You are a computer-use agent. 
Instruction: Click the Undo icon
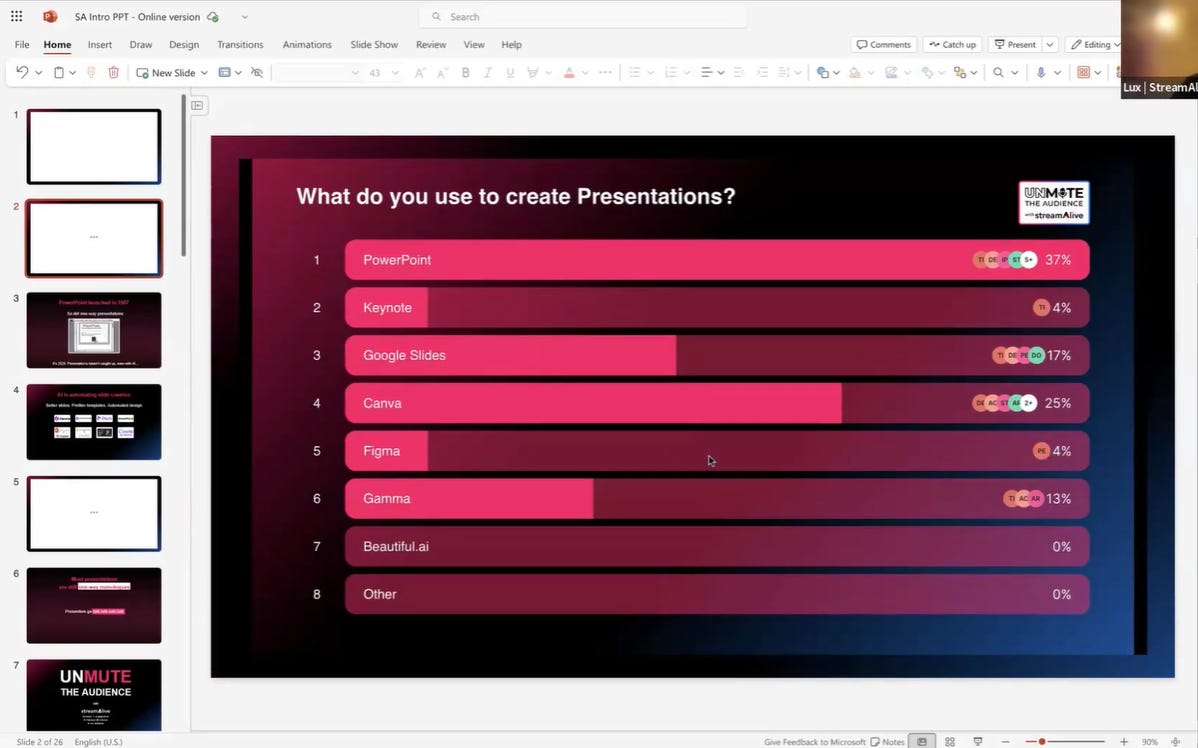(x=22, y=73)
